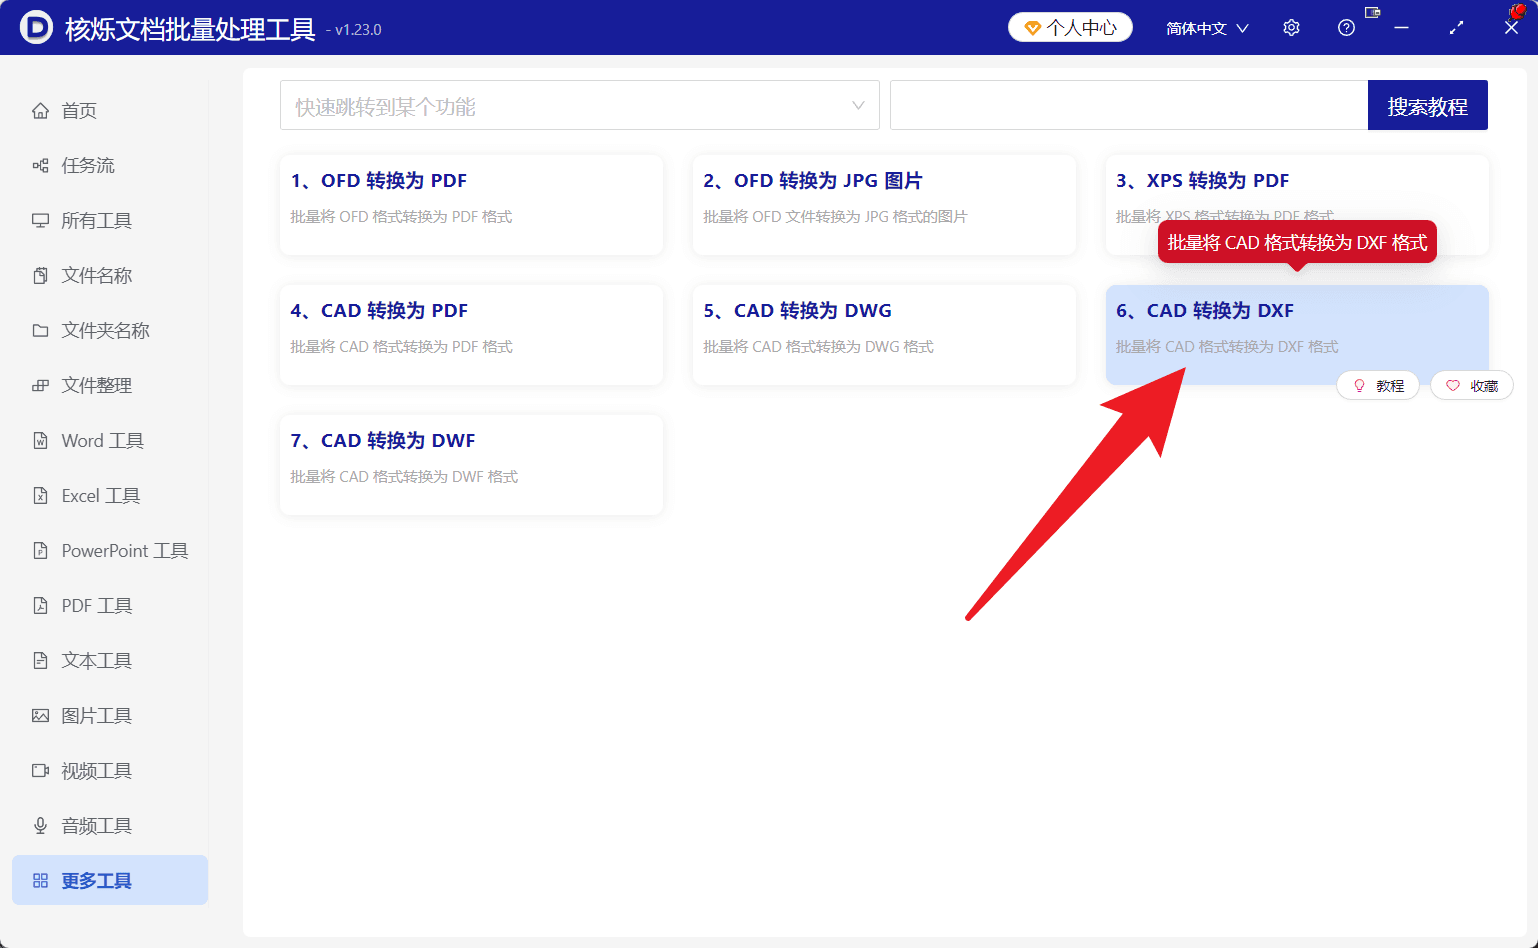Click the Excel file icon in sidebar

[40, 495]
